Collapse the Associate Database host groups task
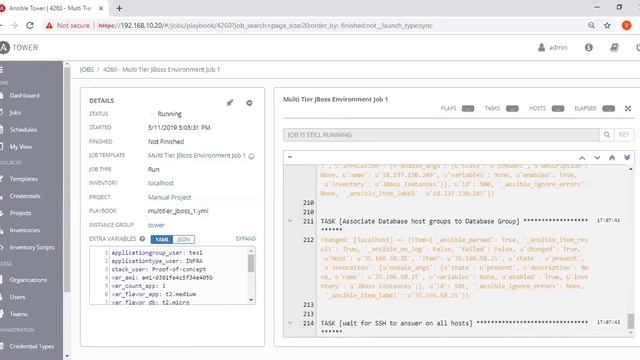 [290, 221]
